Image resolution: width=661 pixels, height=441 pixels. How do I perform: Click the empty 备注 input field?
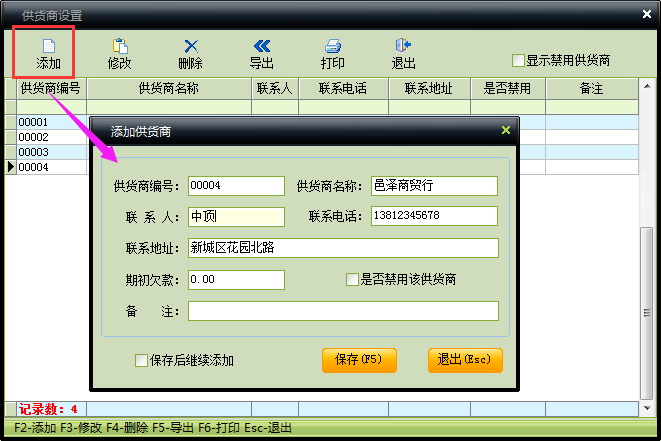342,311
